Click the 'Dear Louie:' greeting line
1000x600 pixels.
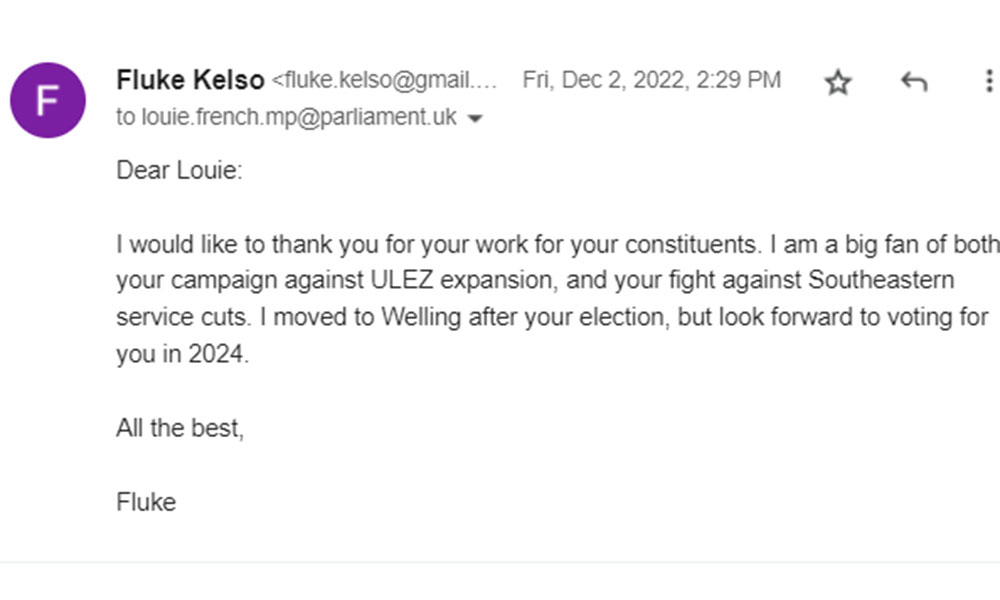180,170
